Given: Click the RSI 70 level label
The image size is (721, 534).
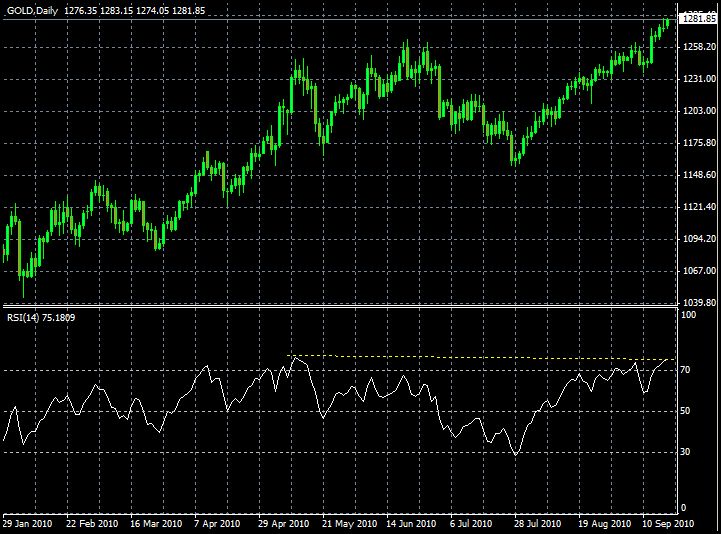Looking at the screenshot, I should click(x=686, y=370).
